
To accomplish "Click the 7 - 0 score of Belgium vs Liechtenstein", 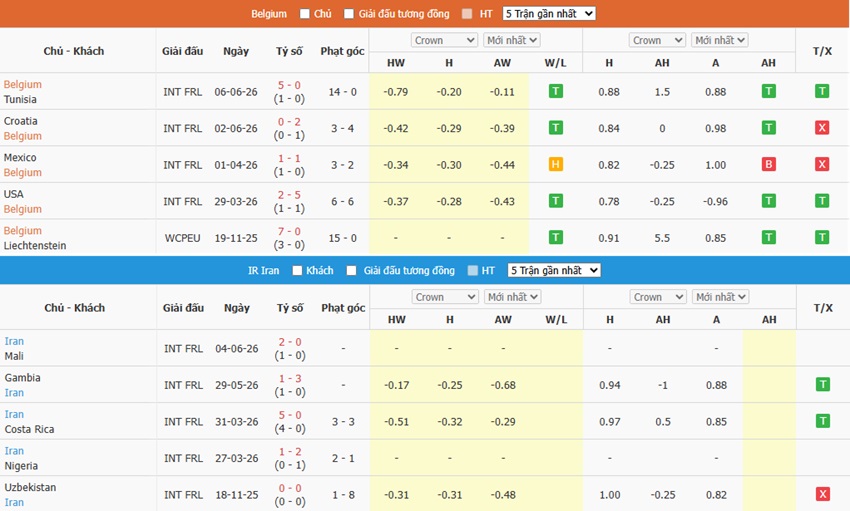I will pyautogui.click(x=289, y=231).
